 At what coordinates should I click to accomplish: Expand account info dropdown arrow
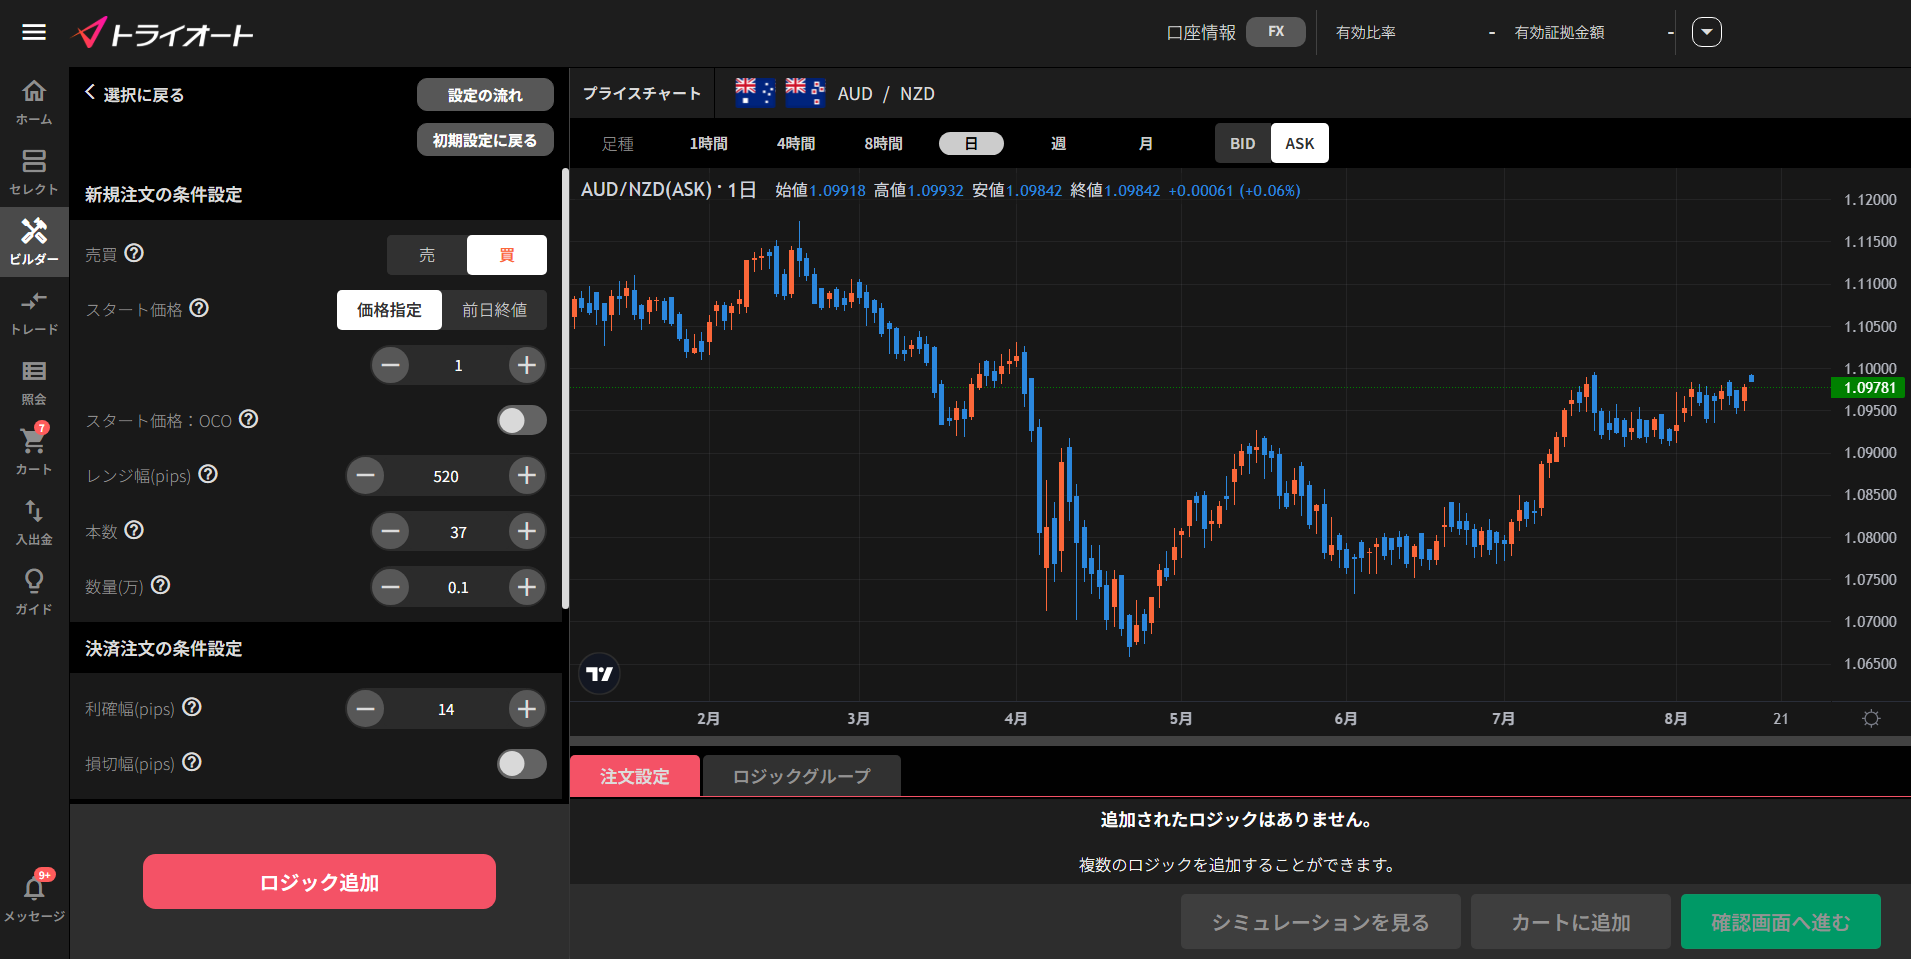[x=1706, y=32]
